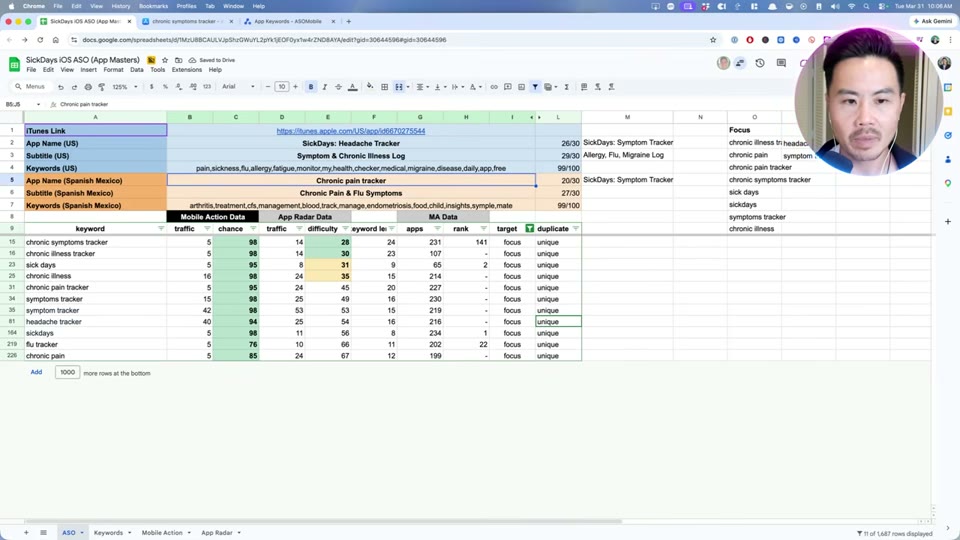Viewport: 960px width, 540px height.
Task: Insert link using chain icon
Action: point(493,87)
